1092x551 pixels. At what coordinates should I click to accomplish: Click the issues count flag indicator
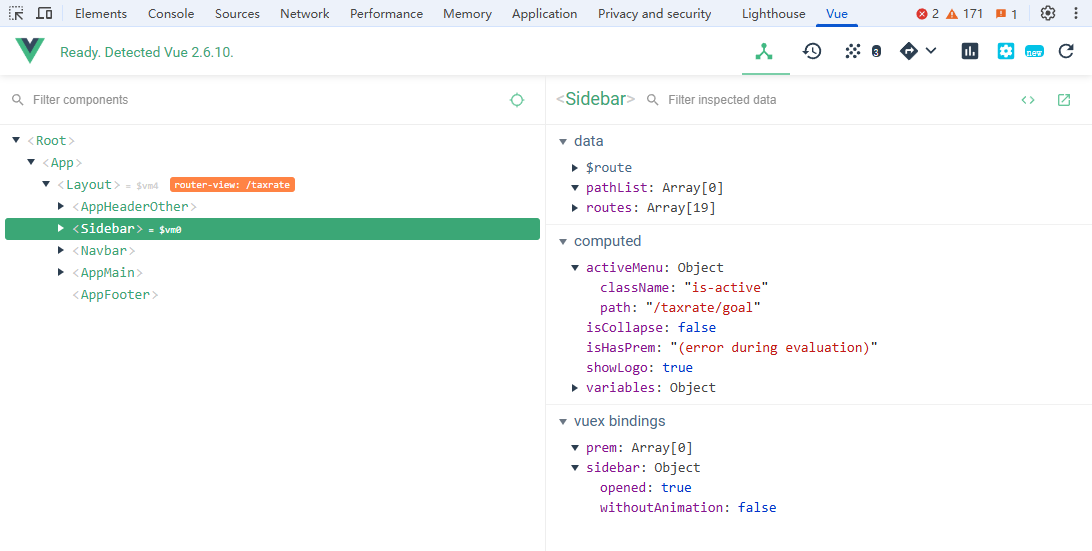[x=1006, y=14]
